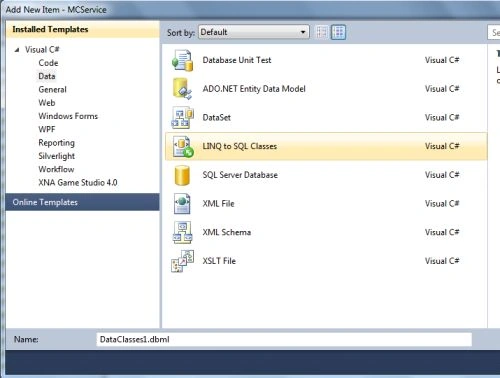Choose ADO.NET Entity Data Model template name
500x378 pixels.
click(x=254, y=89)
